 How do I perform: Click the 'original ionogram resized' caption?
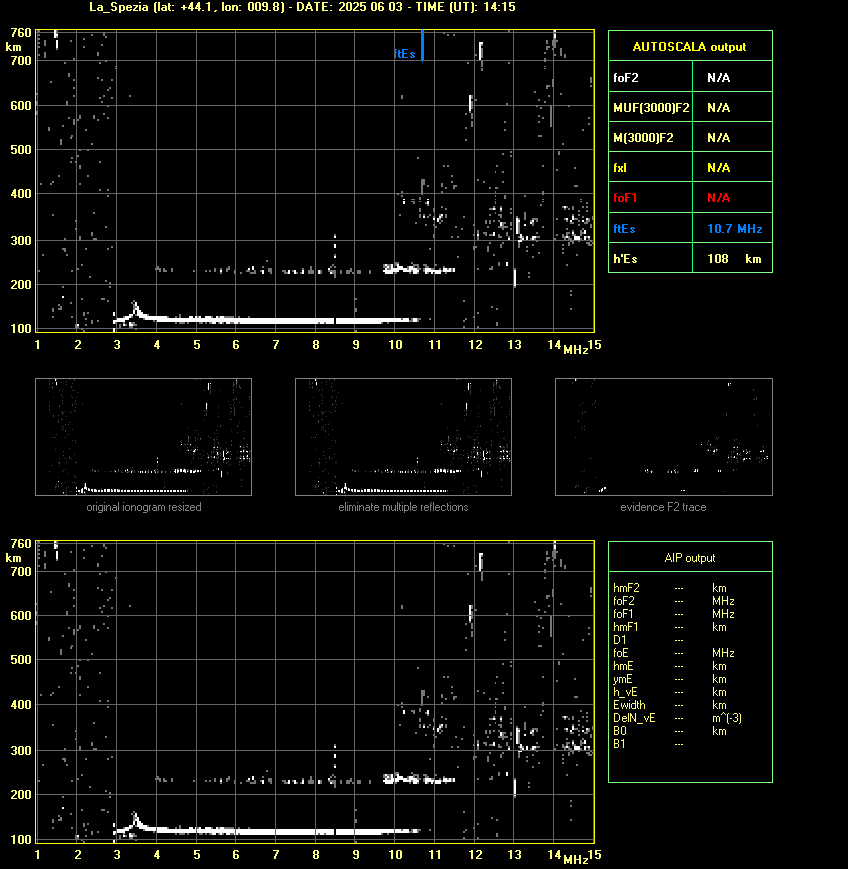click(x=144, y=507)
